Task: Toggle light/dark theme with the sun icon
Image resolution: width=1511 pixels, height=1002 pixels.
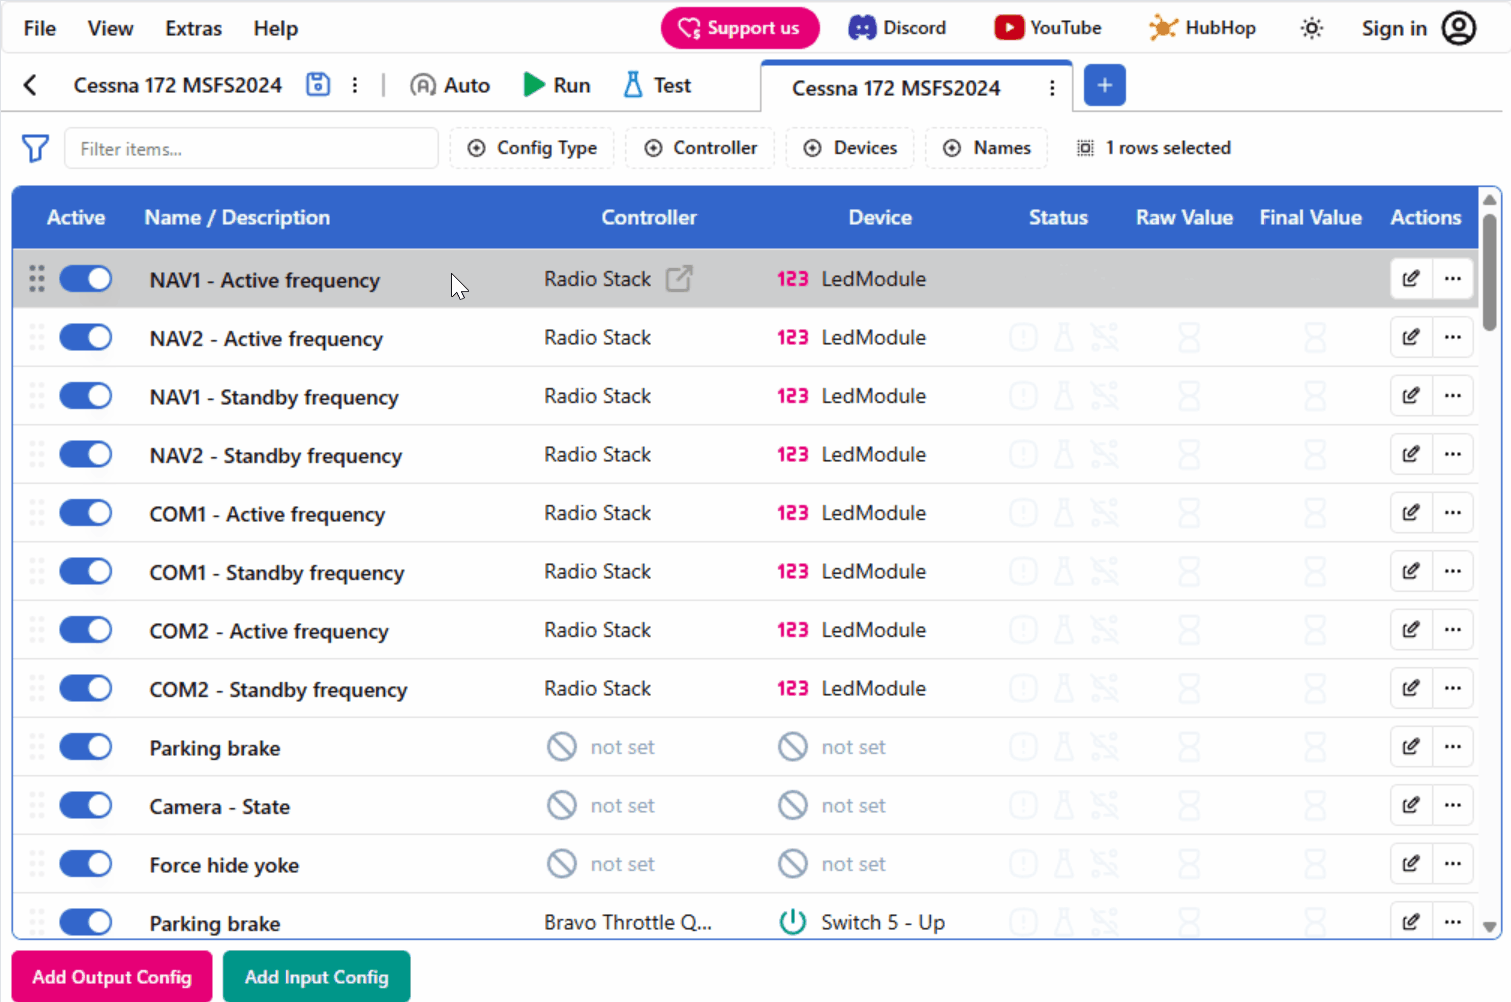Action: point(1311,28)
